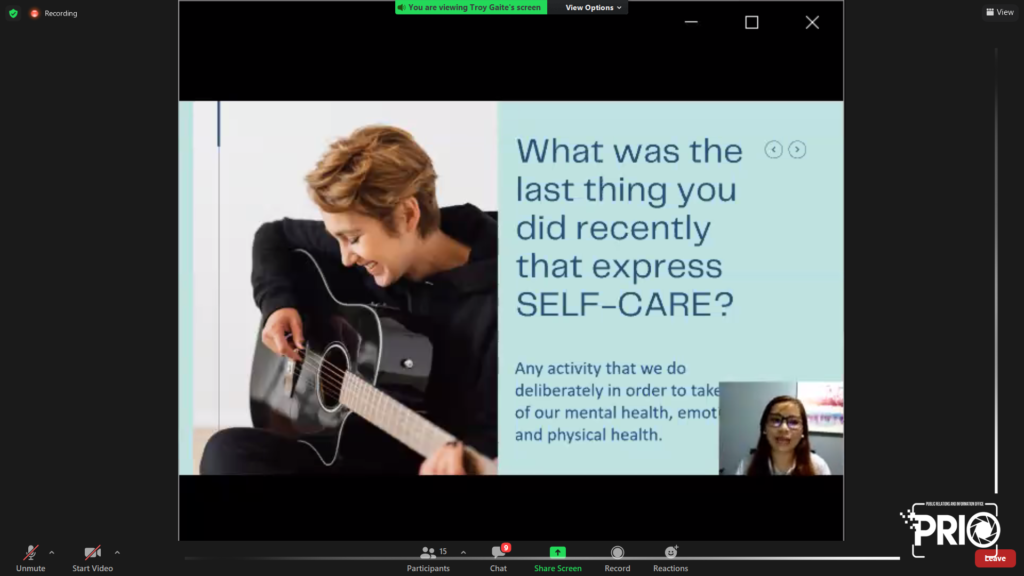Click the red Recording indicator

pyautogui.click(x=35, y=13)
